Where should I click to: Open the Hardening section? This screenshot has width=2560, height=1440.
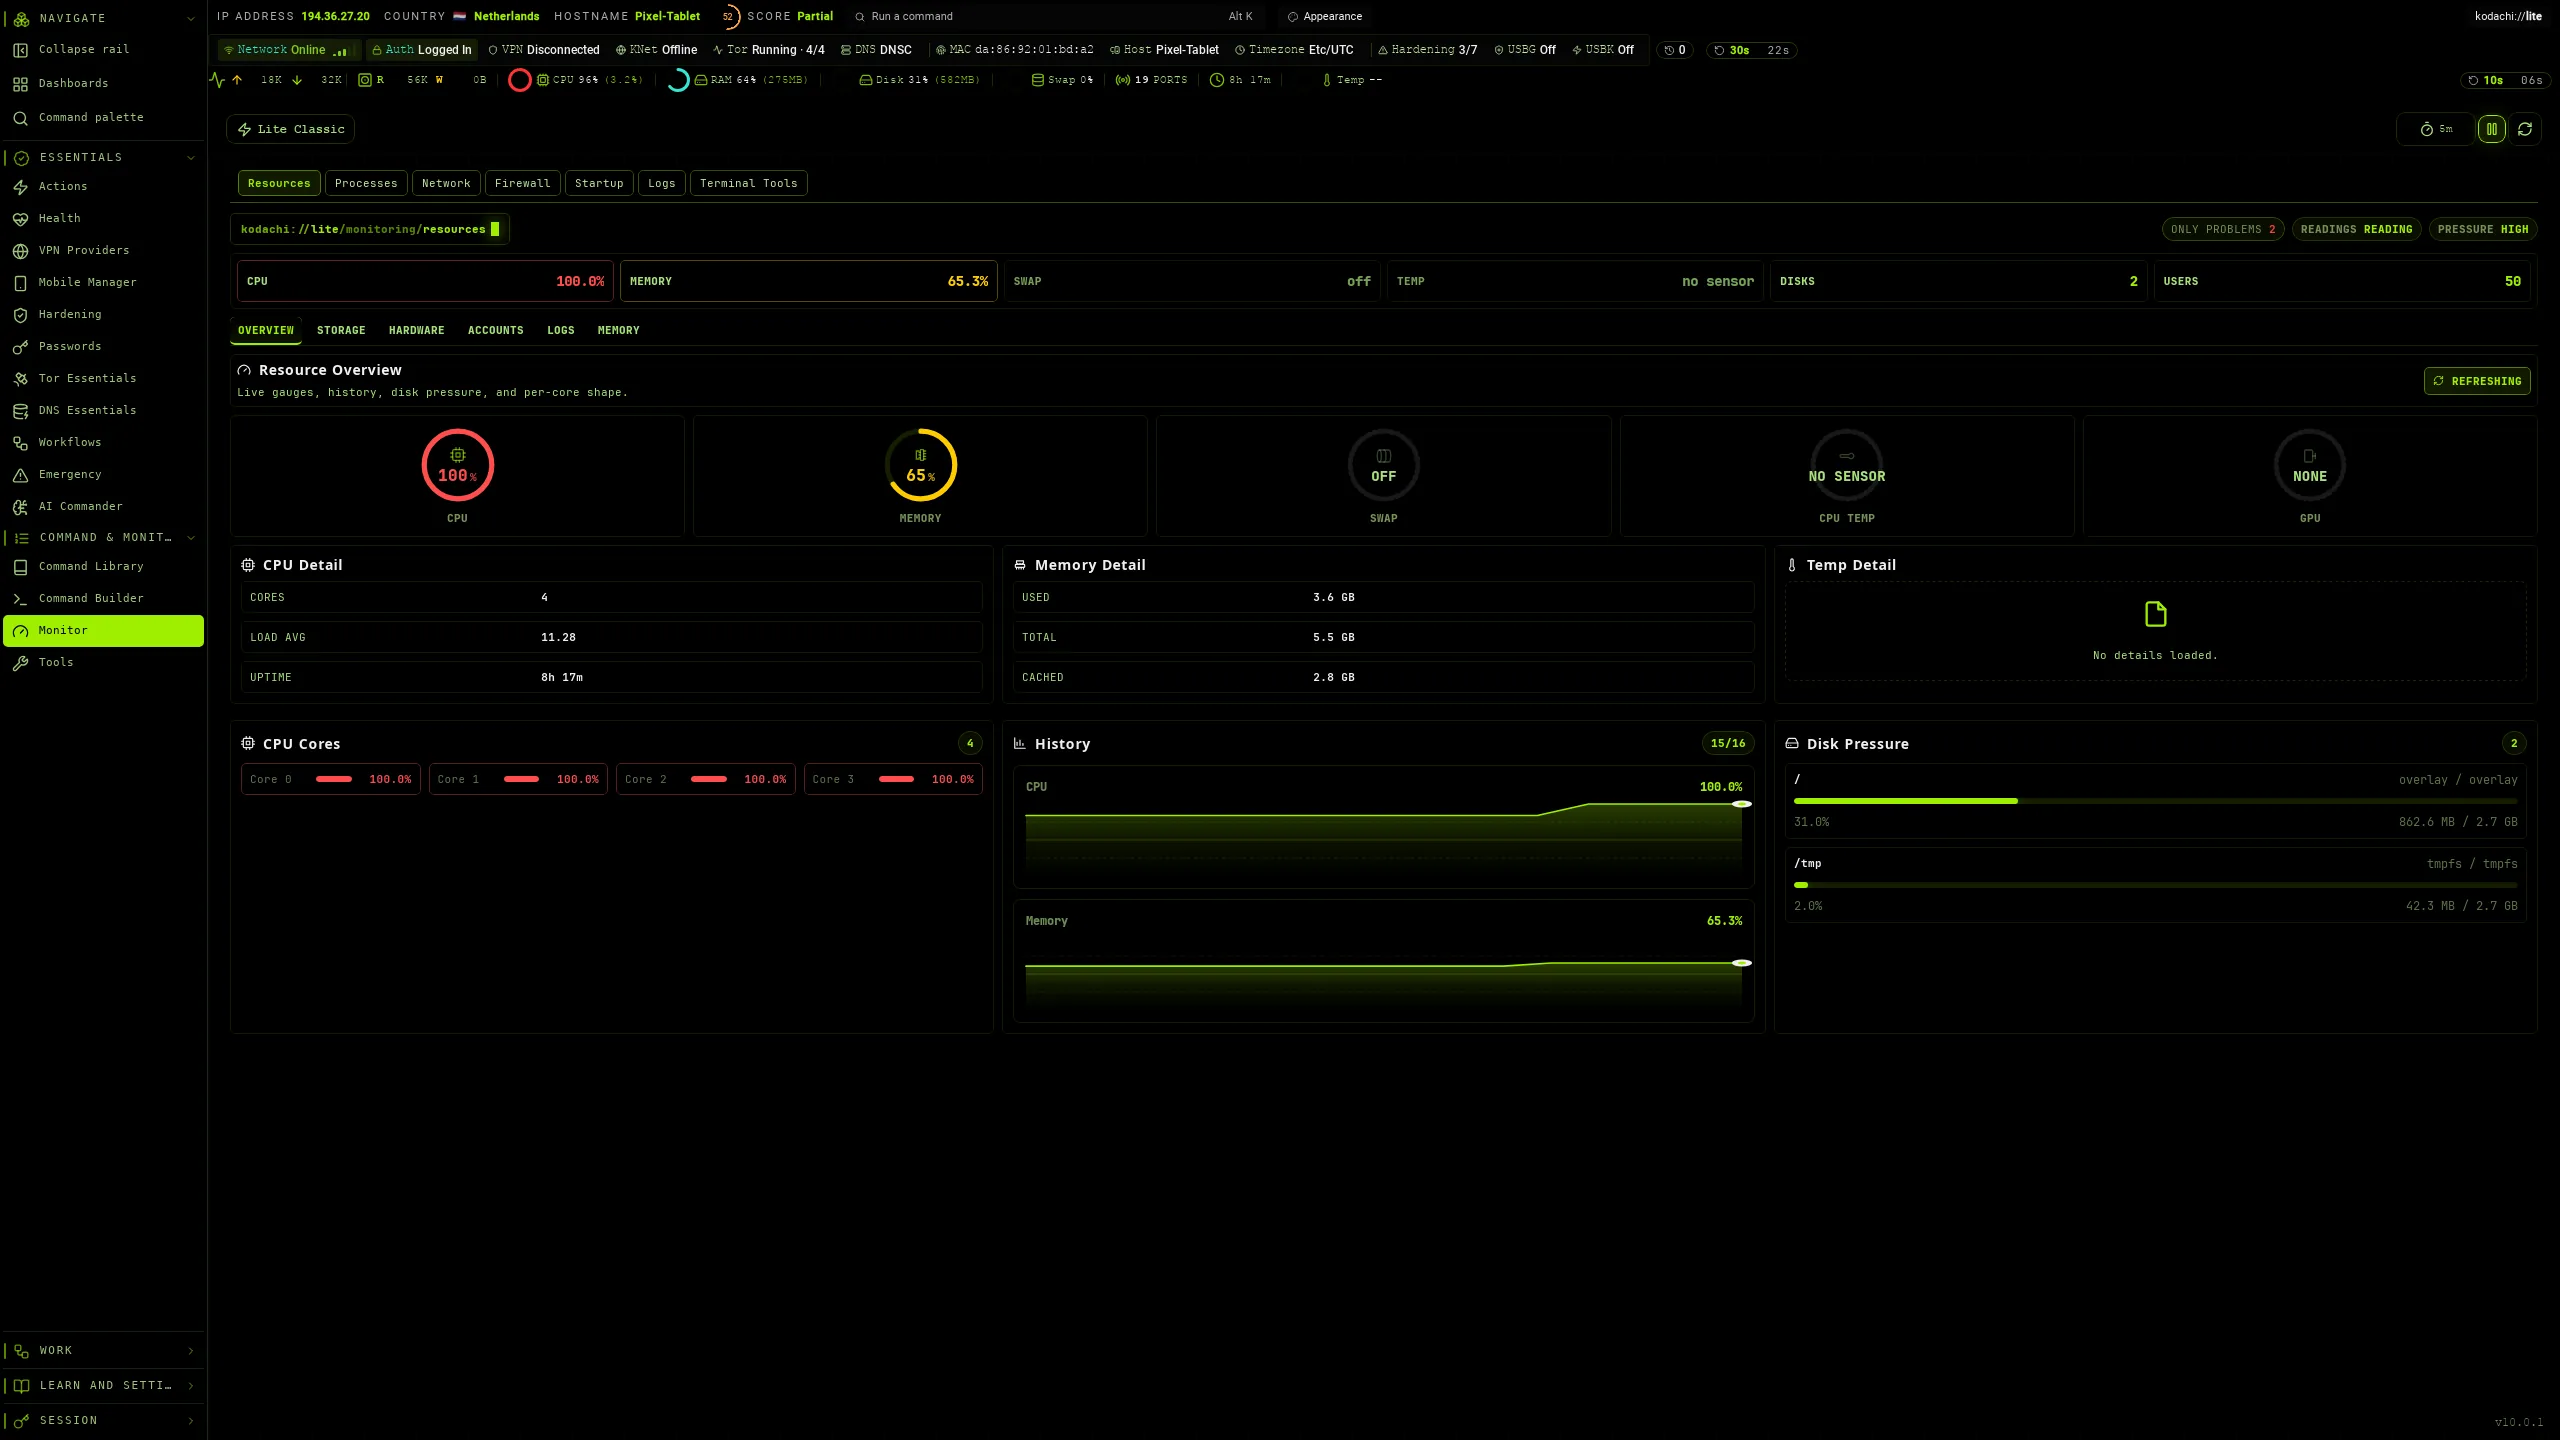tap(103, 315)
